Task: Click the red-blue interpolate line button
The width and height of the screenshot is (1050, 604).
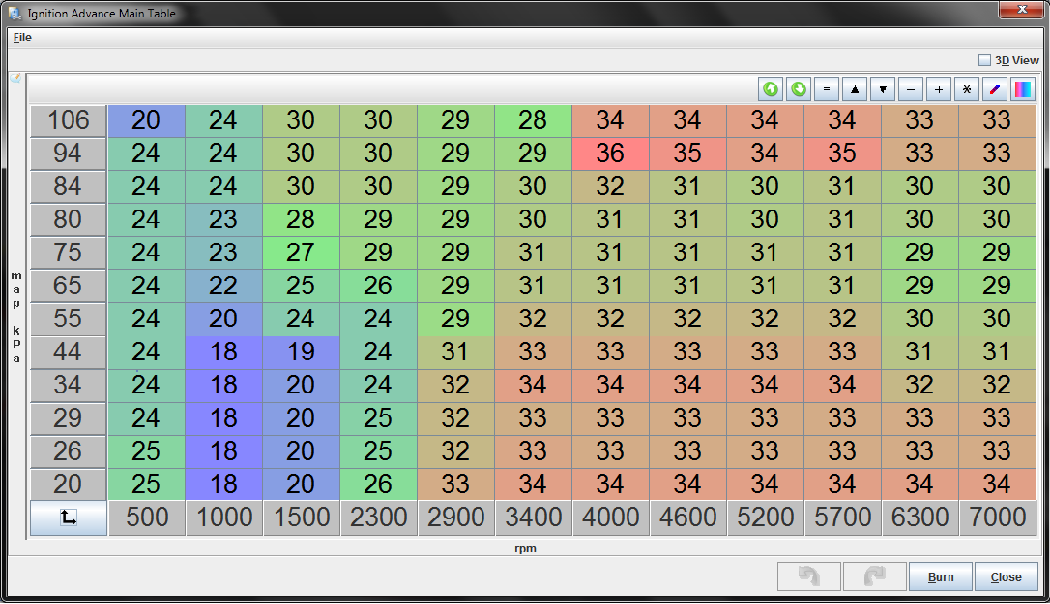Action: tap(995, 89)
